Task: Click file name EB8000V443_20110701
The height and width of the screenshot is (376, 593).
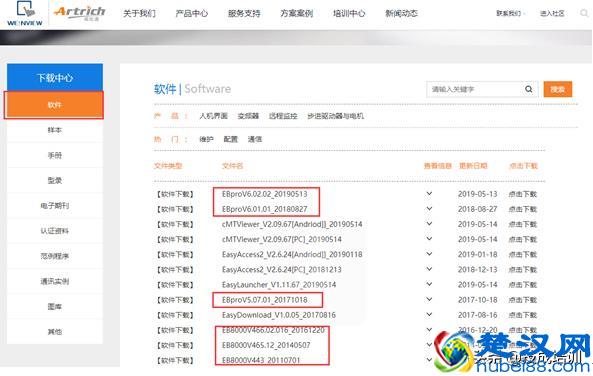Action: [261, 360]
